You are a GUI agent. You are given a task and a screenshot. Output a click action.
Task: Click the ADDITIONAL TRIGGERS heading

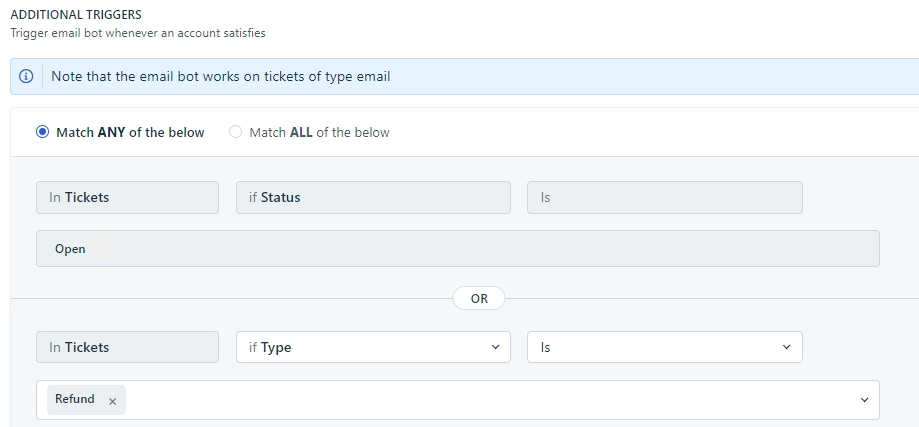coord(76,15)
